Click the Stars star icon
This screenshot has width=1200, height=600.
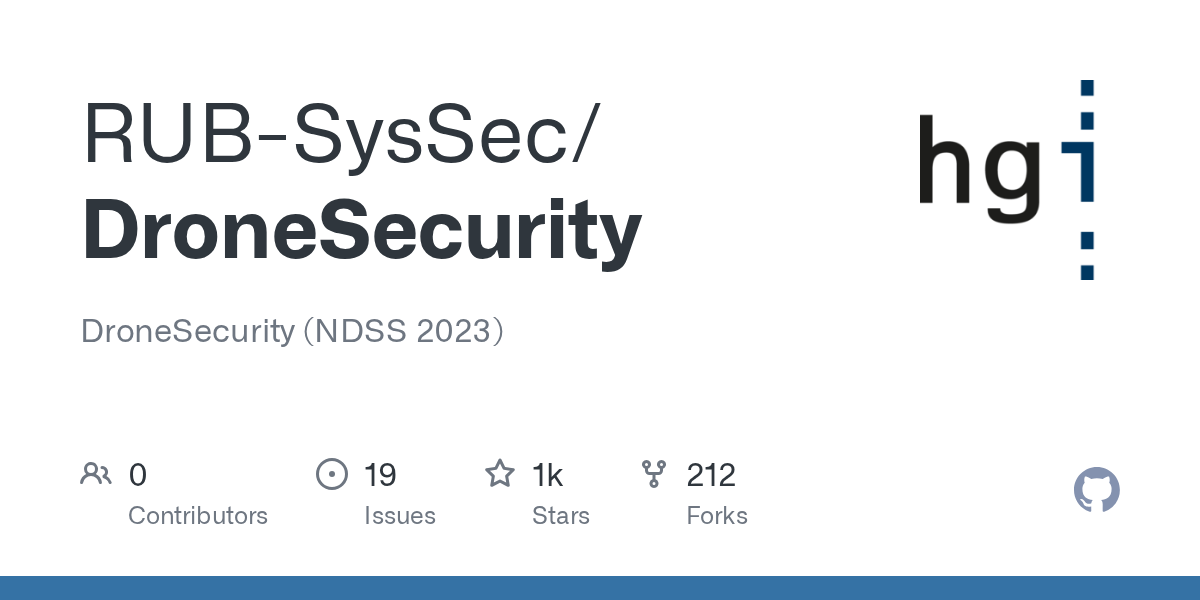[x=499, y=474]
